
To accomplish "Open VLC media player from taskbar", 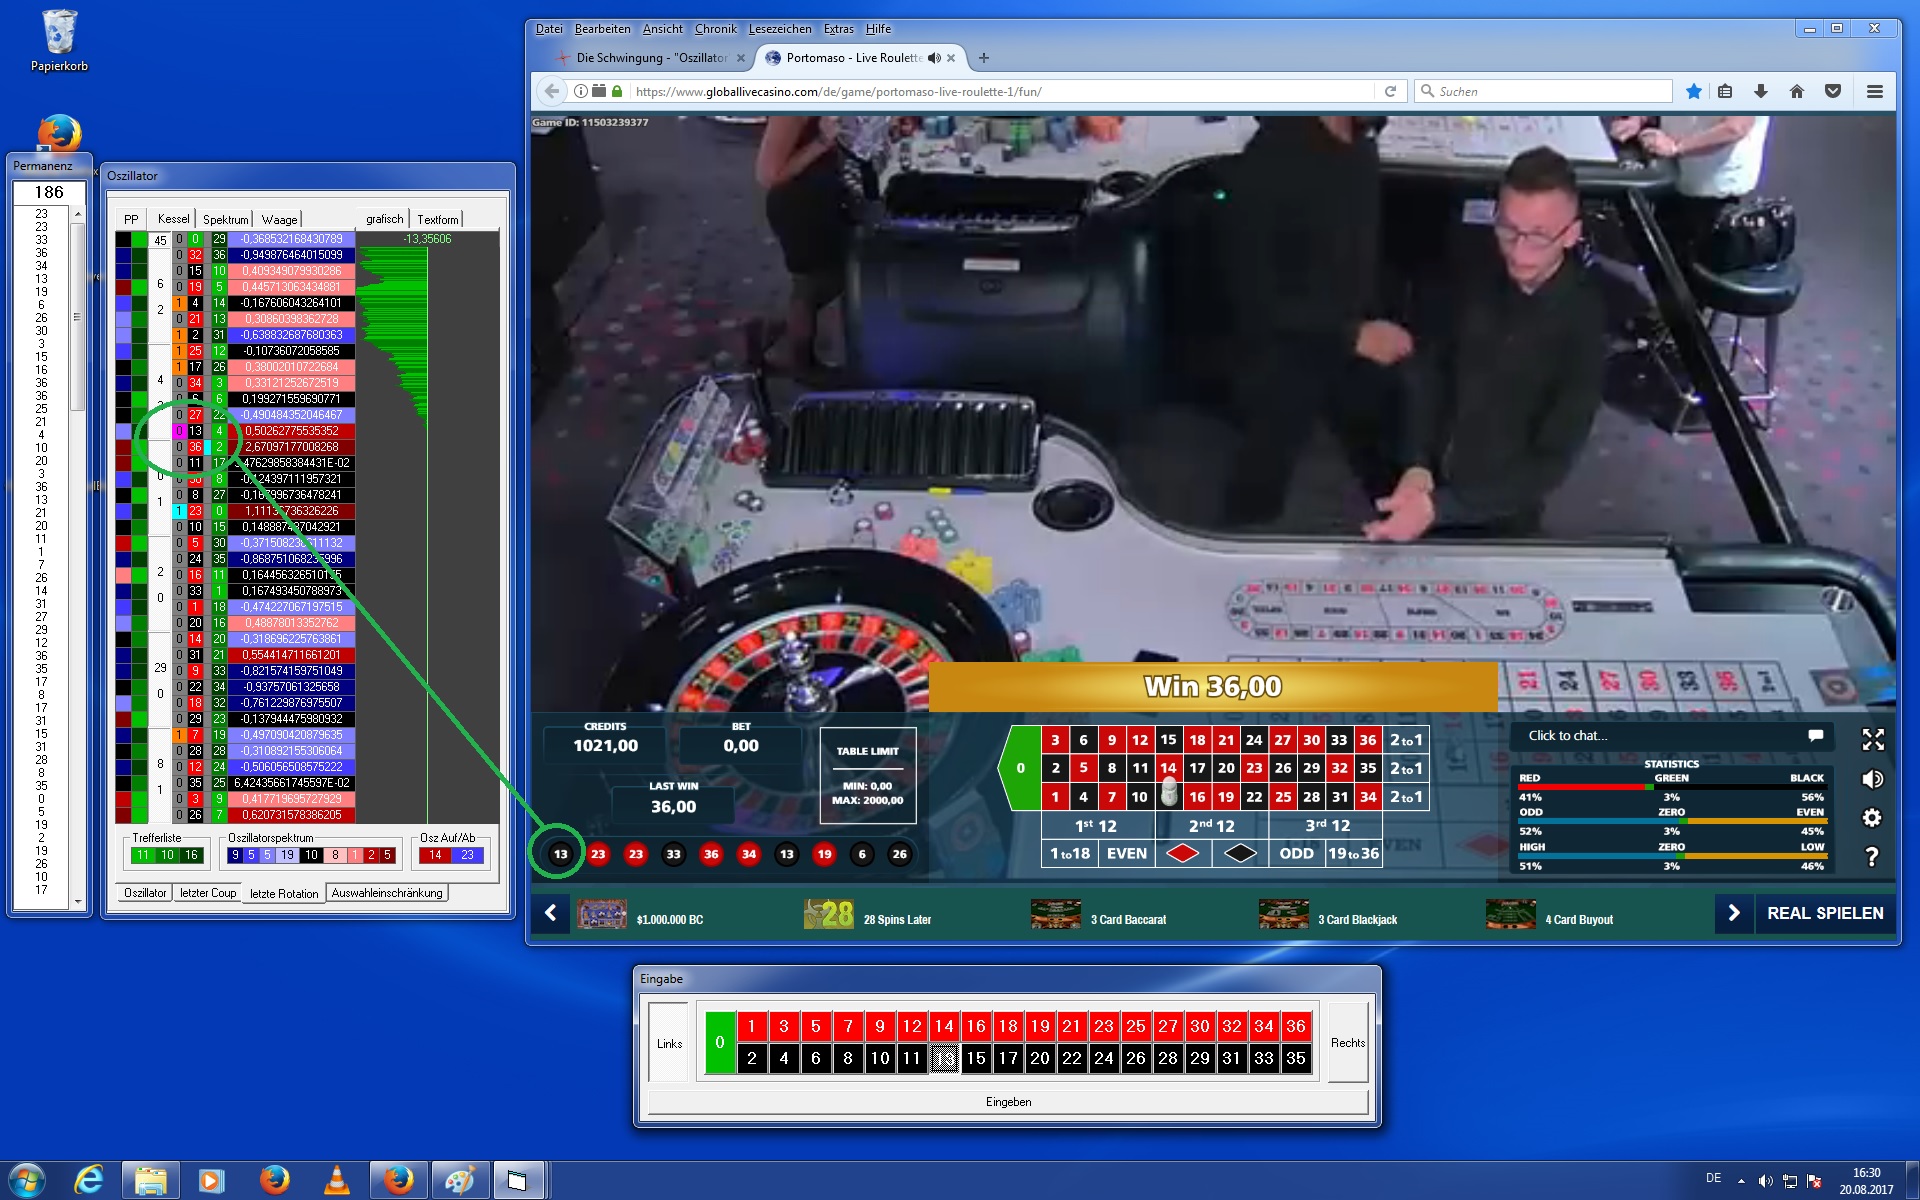I will pyautogui.click(x=337, y=1180).
